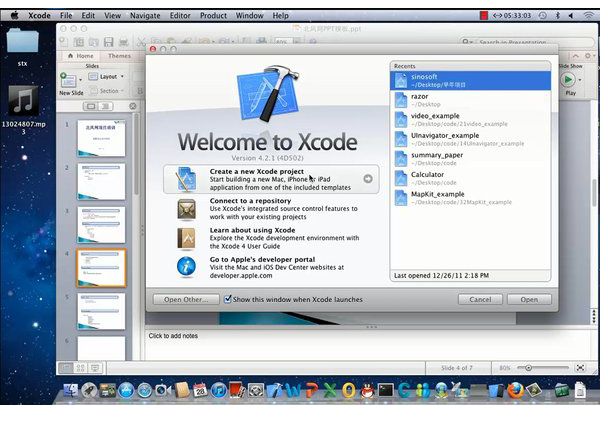Image resolution: width=608 pixels, height=421 pixels.
Task: Click the 13024807.mp3 music file icon
Action: coord(23,101)
